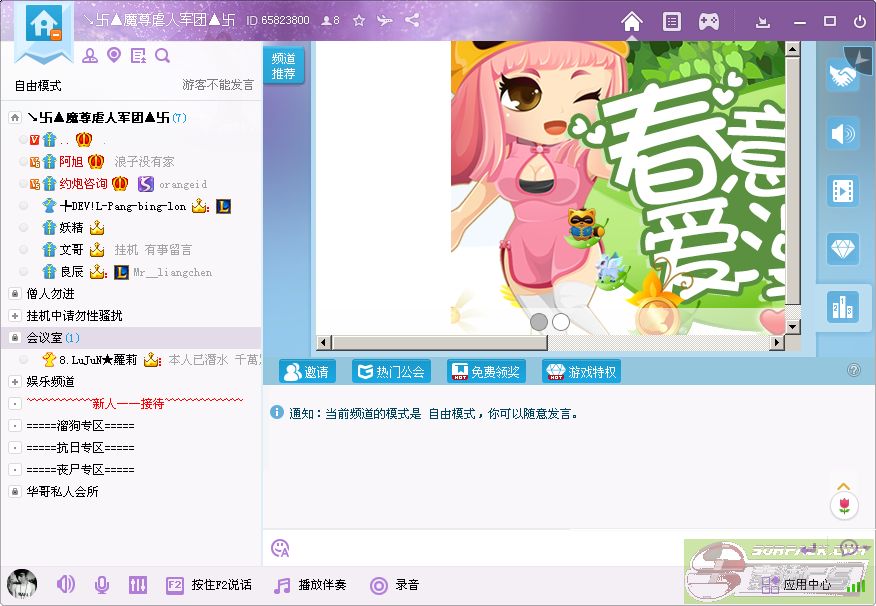876x606 pixels.
Task: Open the member icon below the channel title
Action: [89, 55]
